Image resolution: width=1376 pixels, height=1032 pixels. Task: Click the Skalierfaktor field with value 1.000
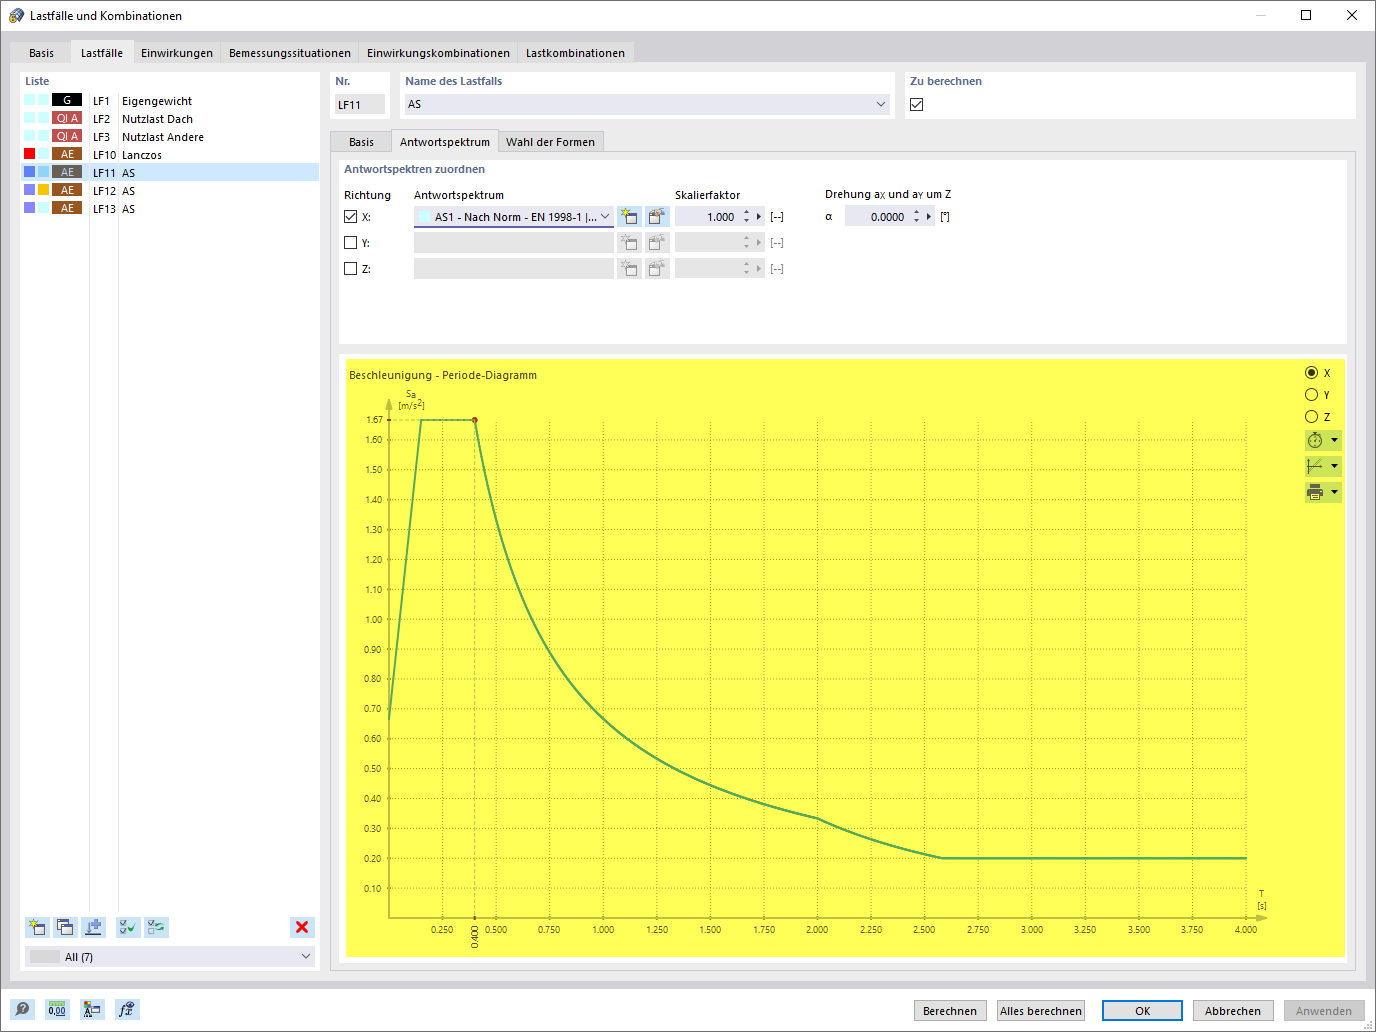pyautogui.click(x=707, y=217)
